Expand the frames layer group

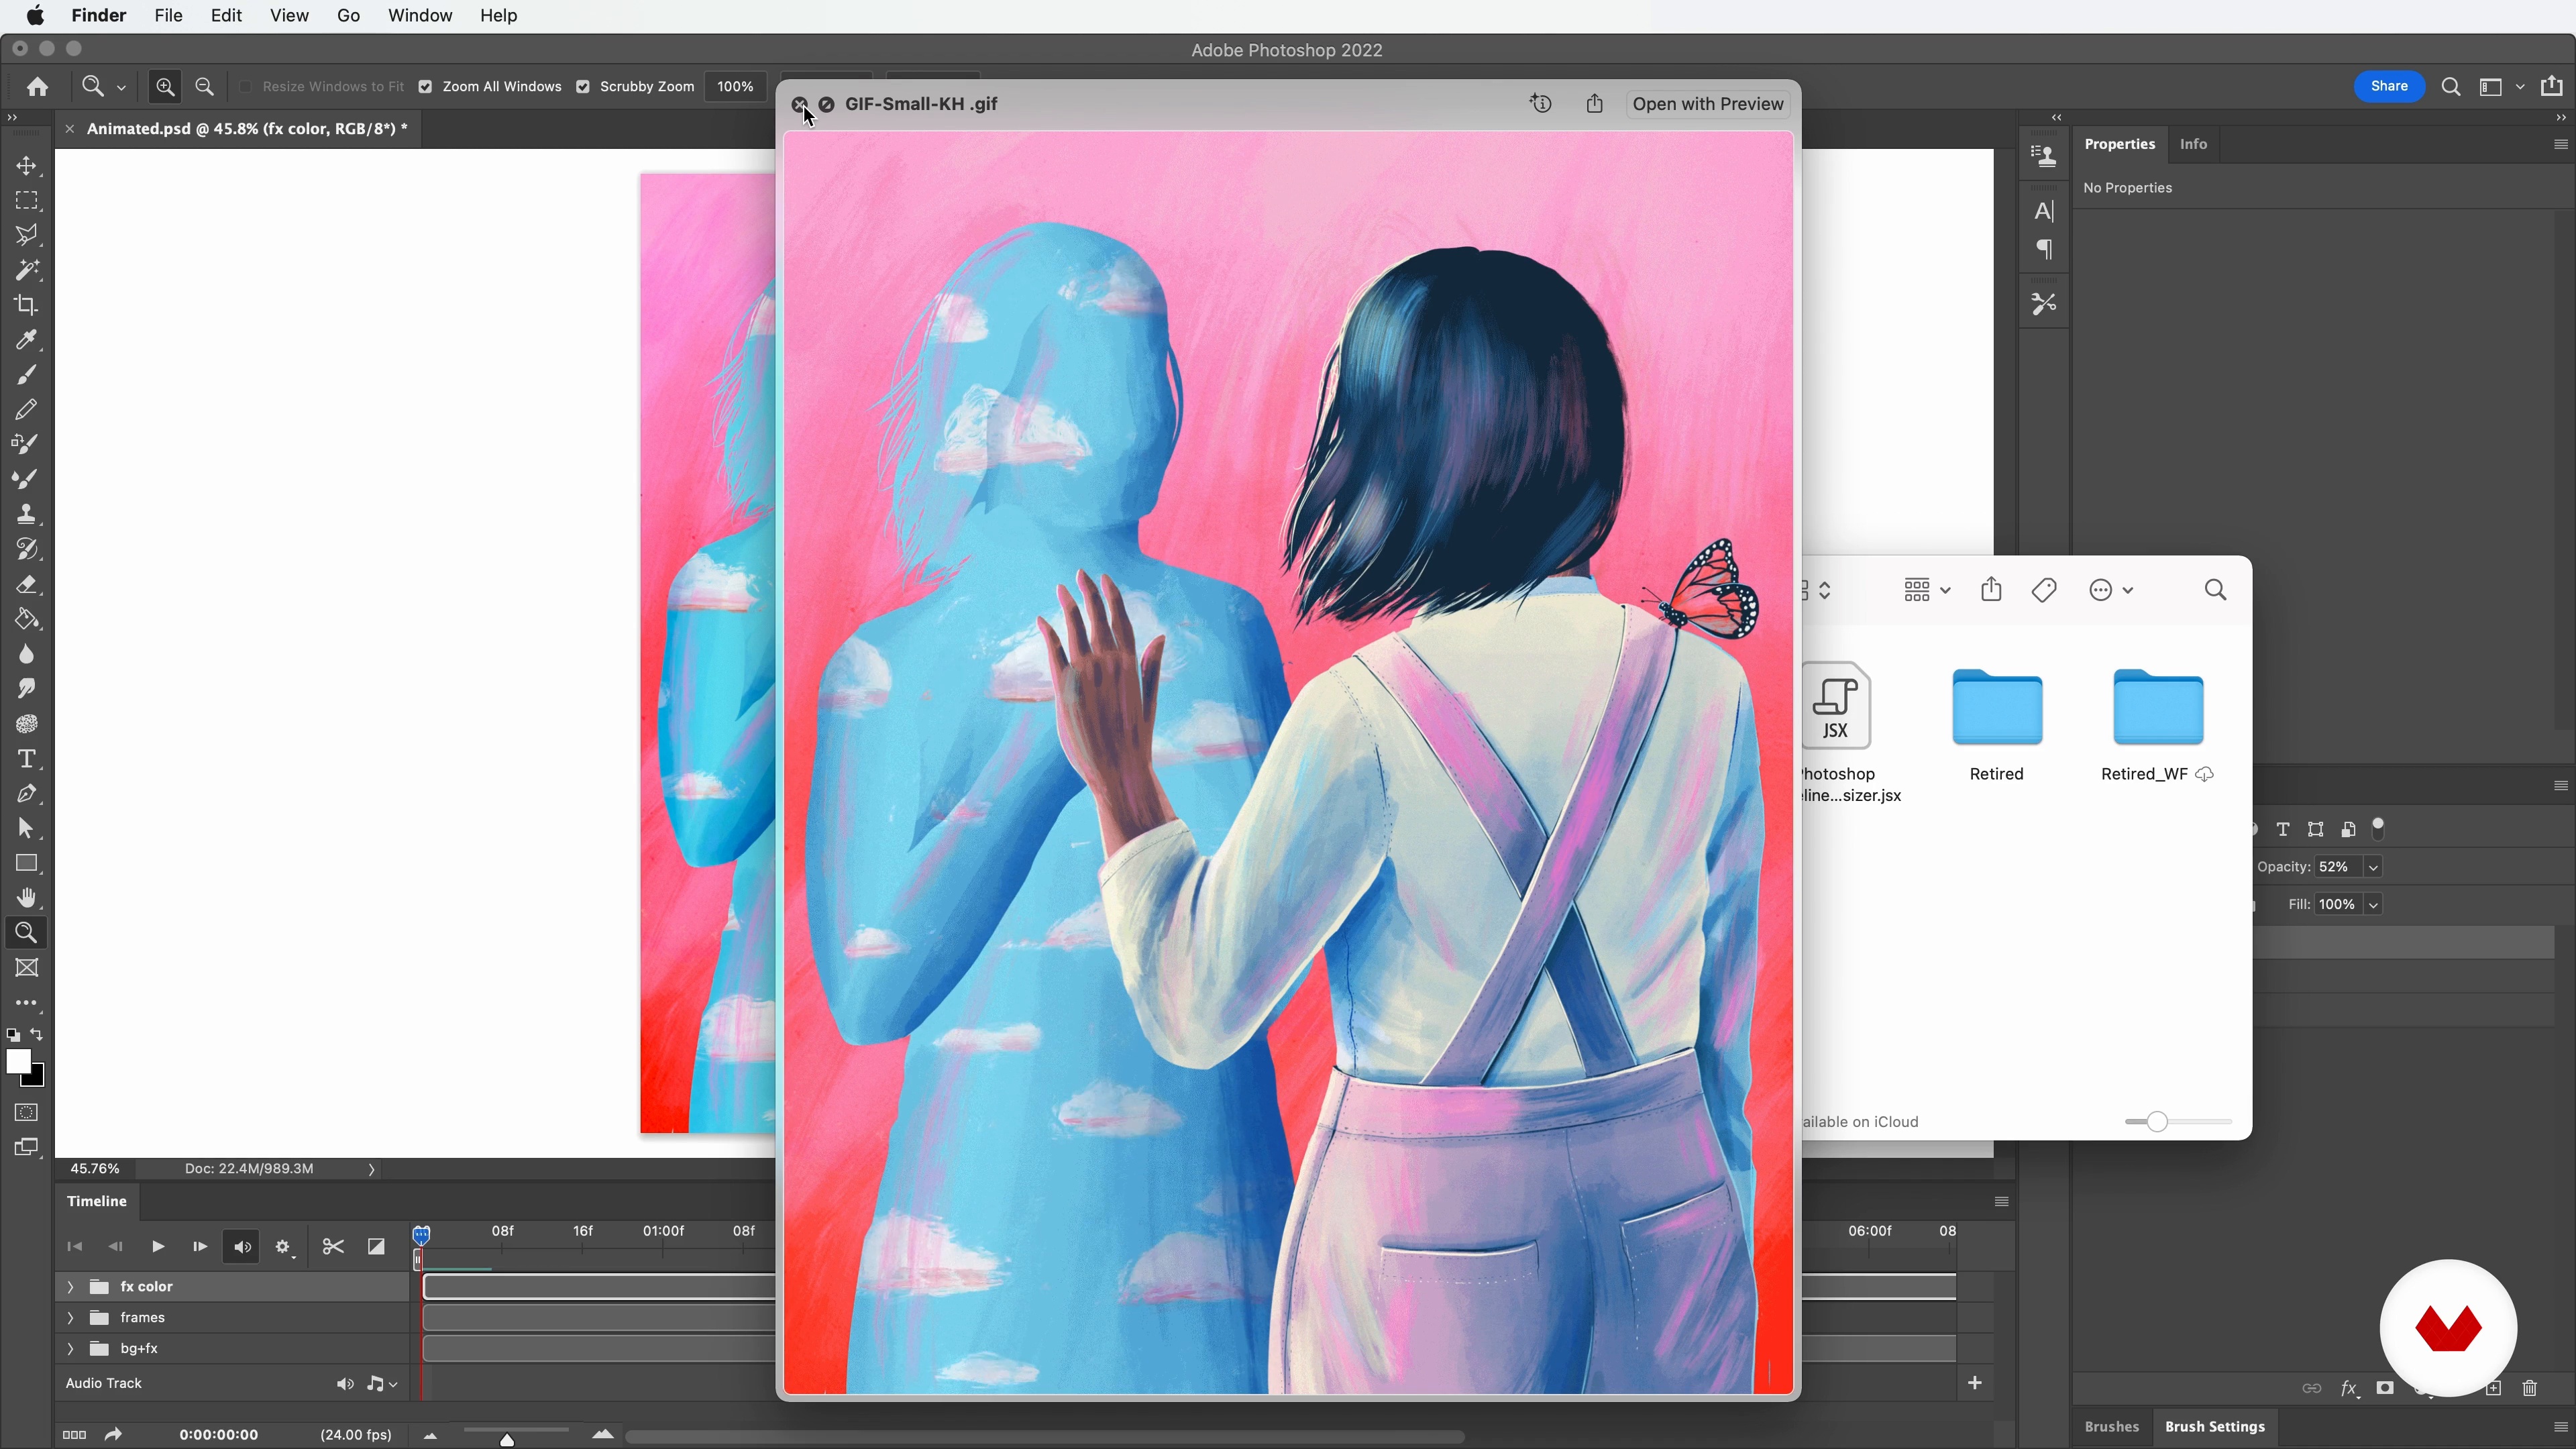[70, 1318]
